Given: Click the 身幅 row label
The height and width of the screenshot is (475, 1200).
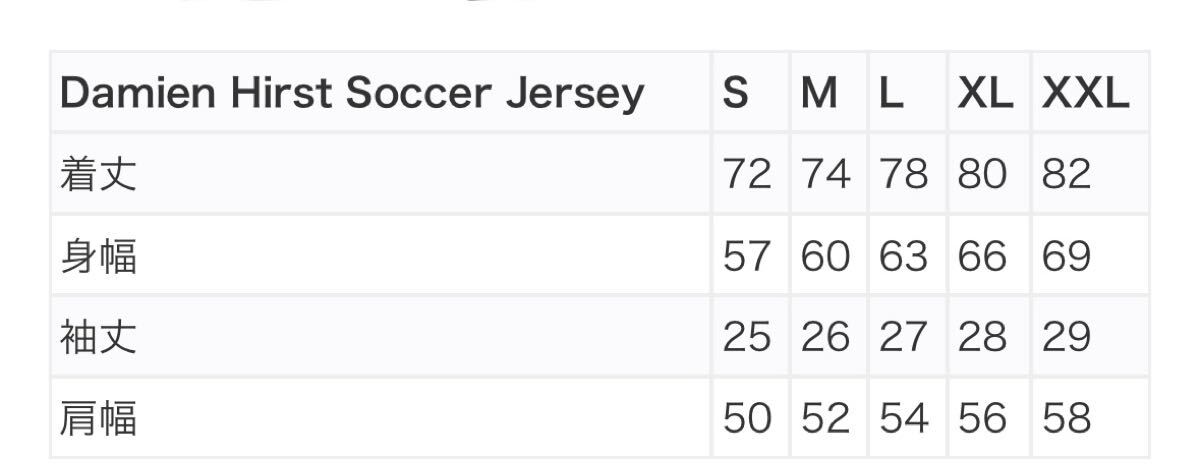Looking at the screenshot, I should click(98, 257).
